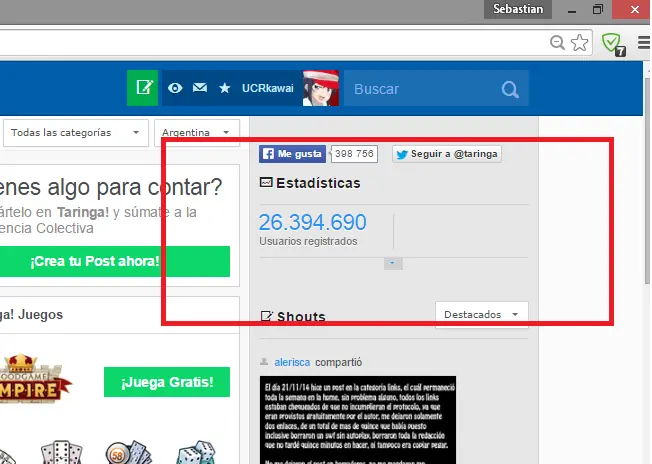Click the ¡Juega Gratis! button
Screen dimensions: 652x464
(167, 382)
